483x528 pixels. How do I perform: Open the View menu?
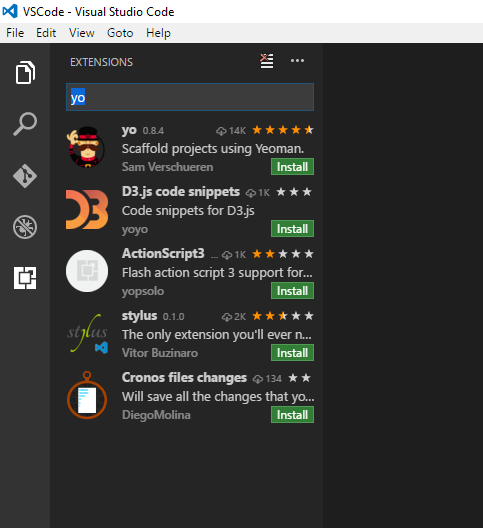pyautogui.click(x=82, y=33)
